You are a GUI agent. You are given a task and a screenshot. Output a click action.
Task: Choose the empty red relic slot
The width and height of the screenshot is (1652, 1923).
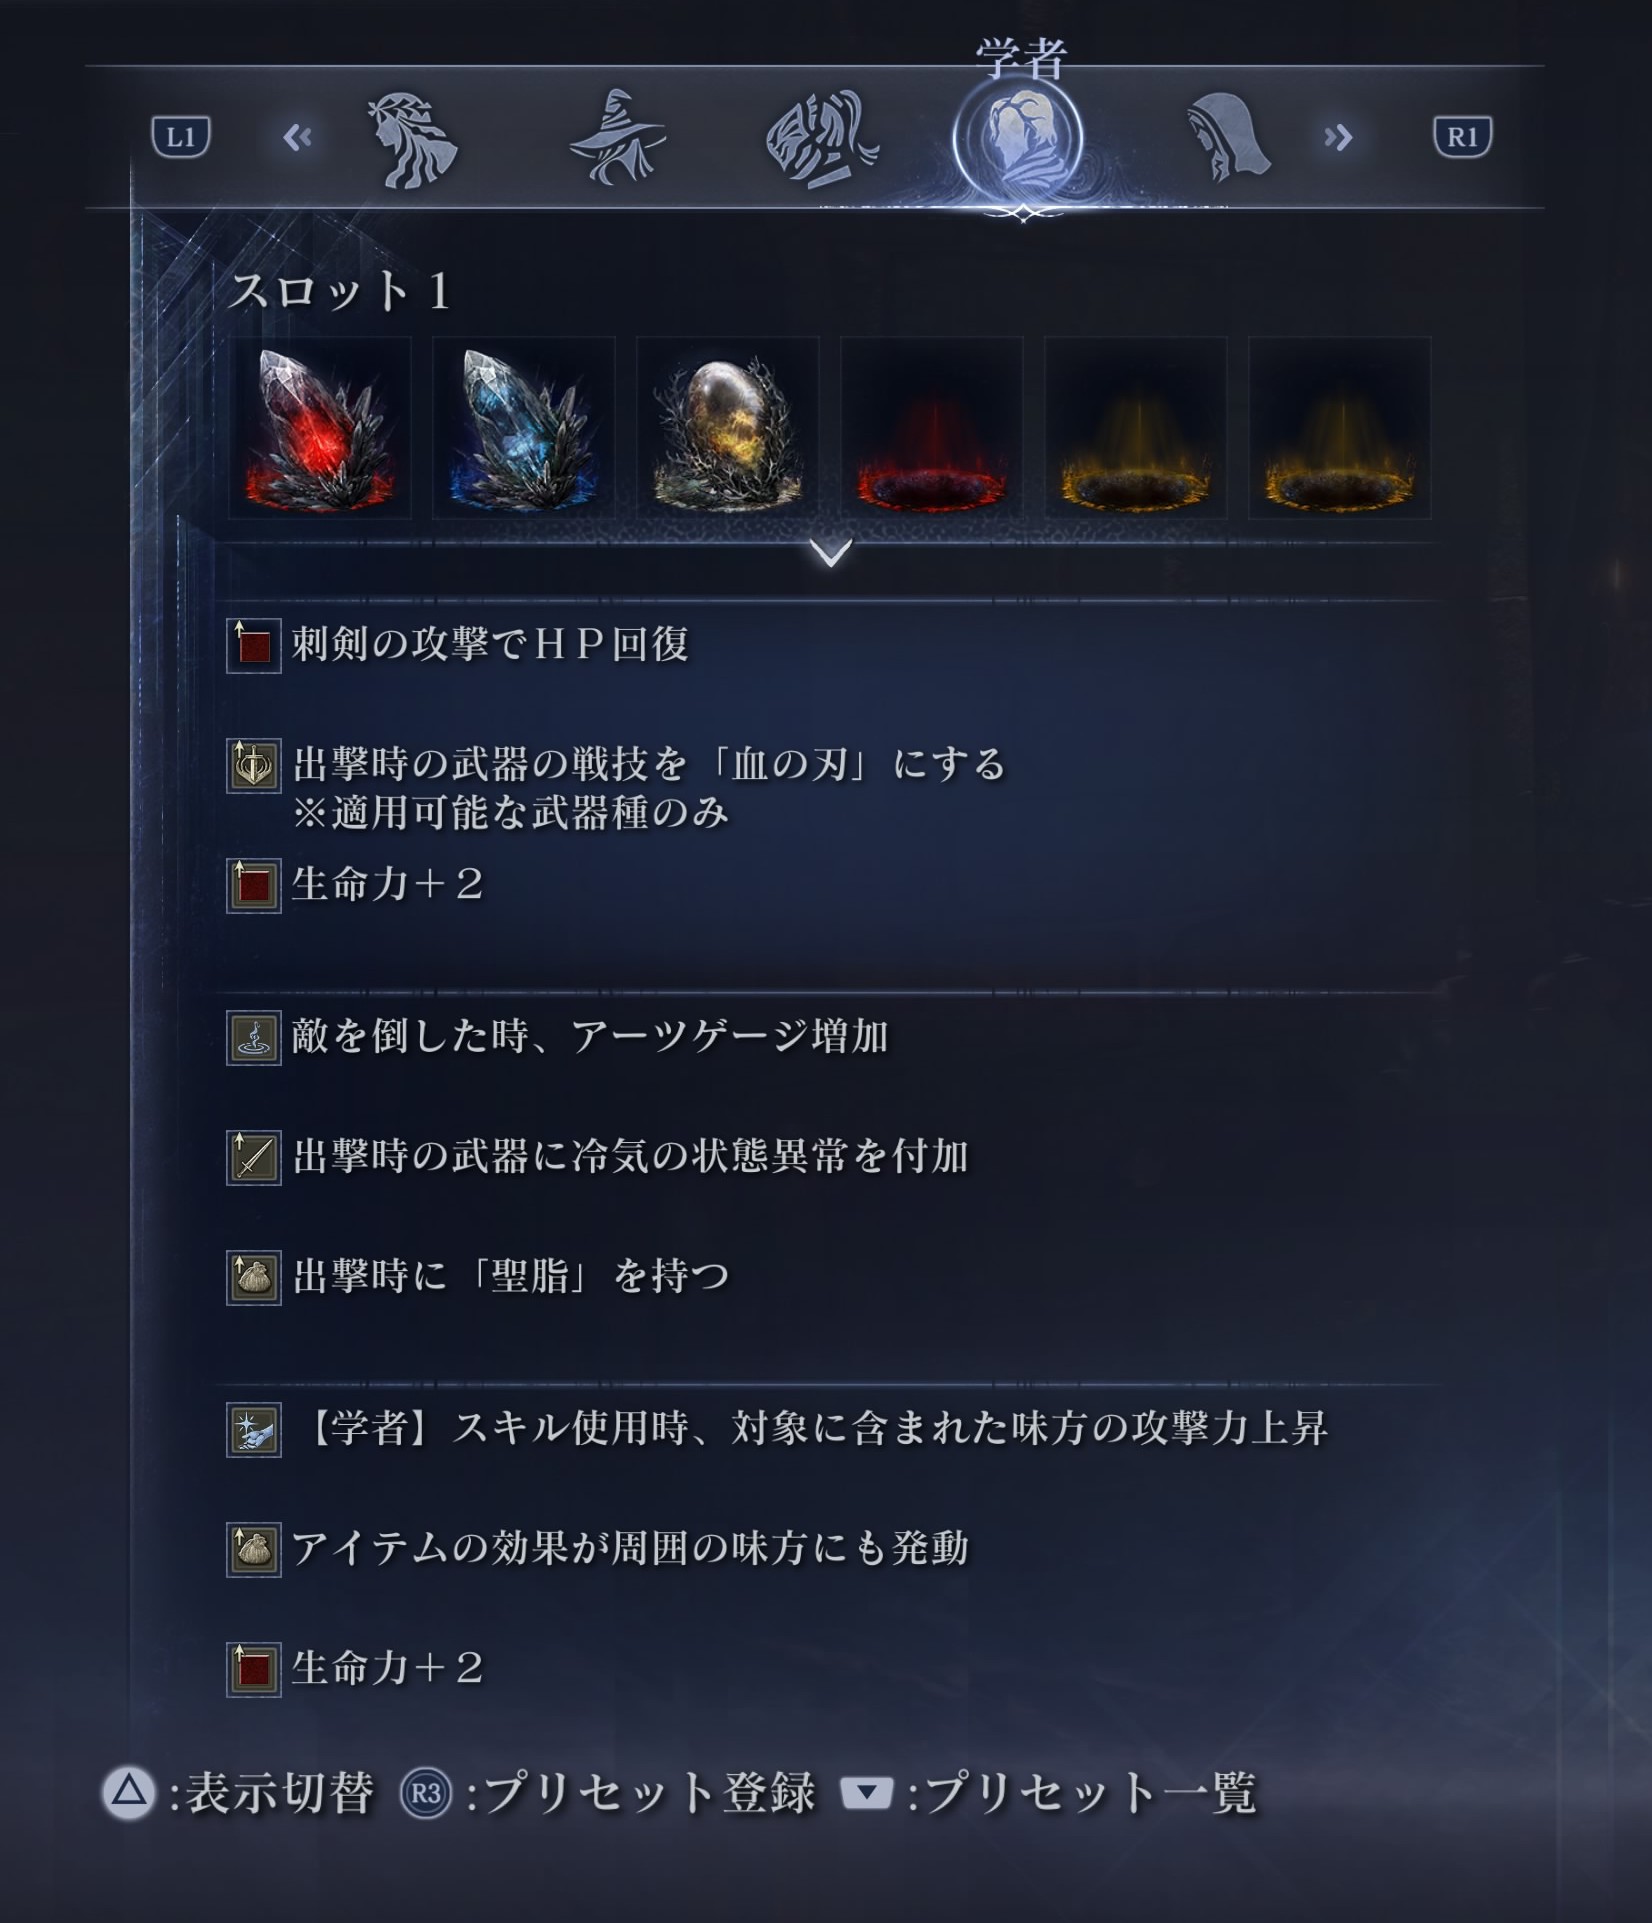click(x=932, y=428)
